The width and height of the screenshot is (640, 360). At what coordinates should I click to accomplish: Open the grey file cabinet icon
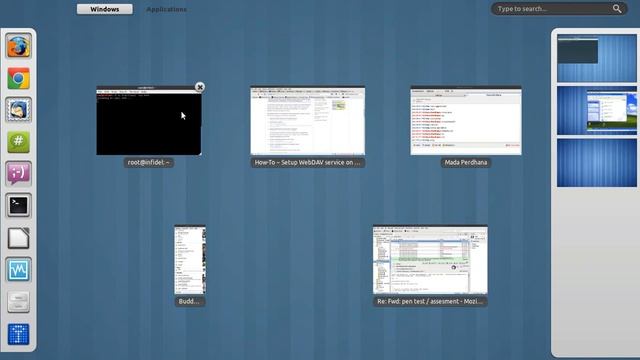click(18, 302)
